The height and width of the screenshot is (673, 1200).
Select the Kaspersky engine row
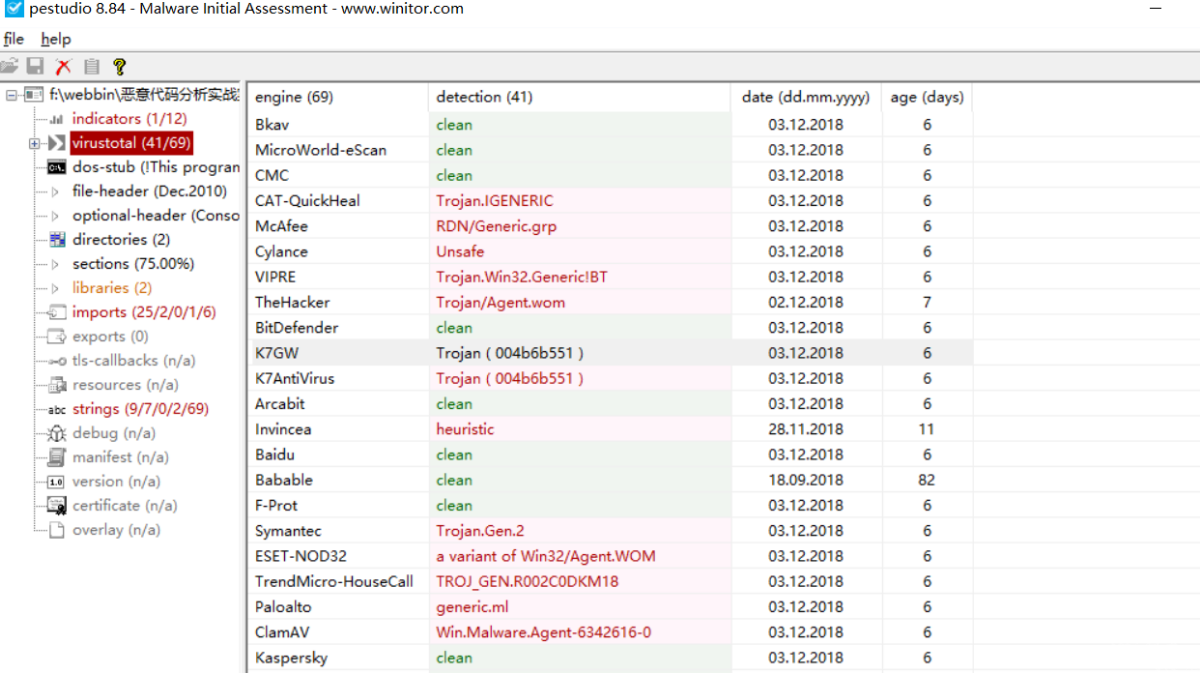[610, 658]
